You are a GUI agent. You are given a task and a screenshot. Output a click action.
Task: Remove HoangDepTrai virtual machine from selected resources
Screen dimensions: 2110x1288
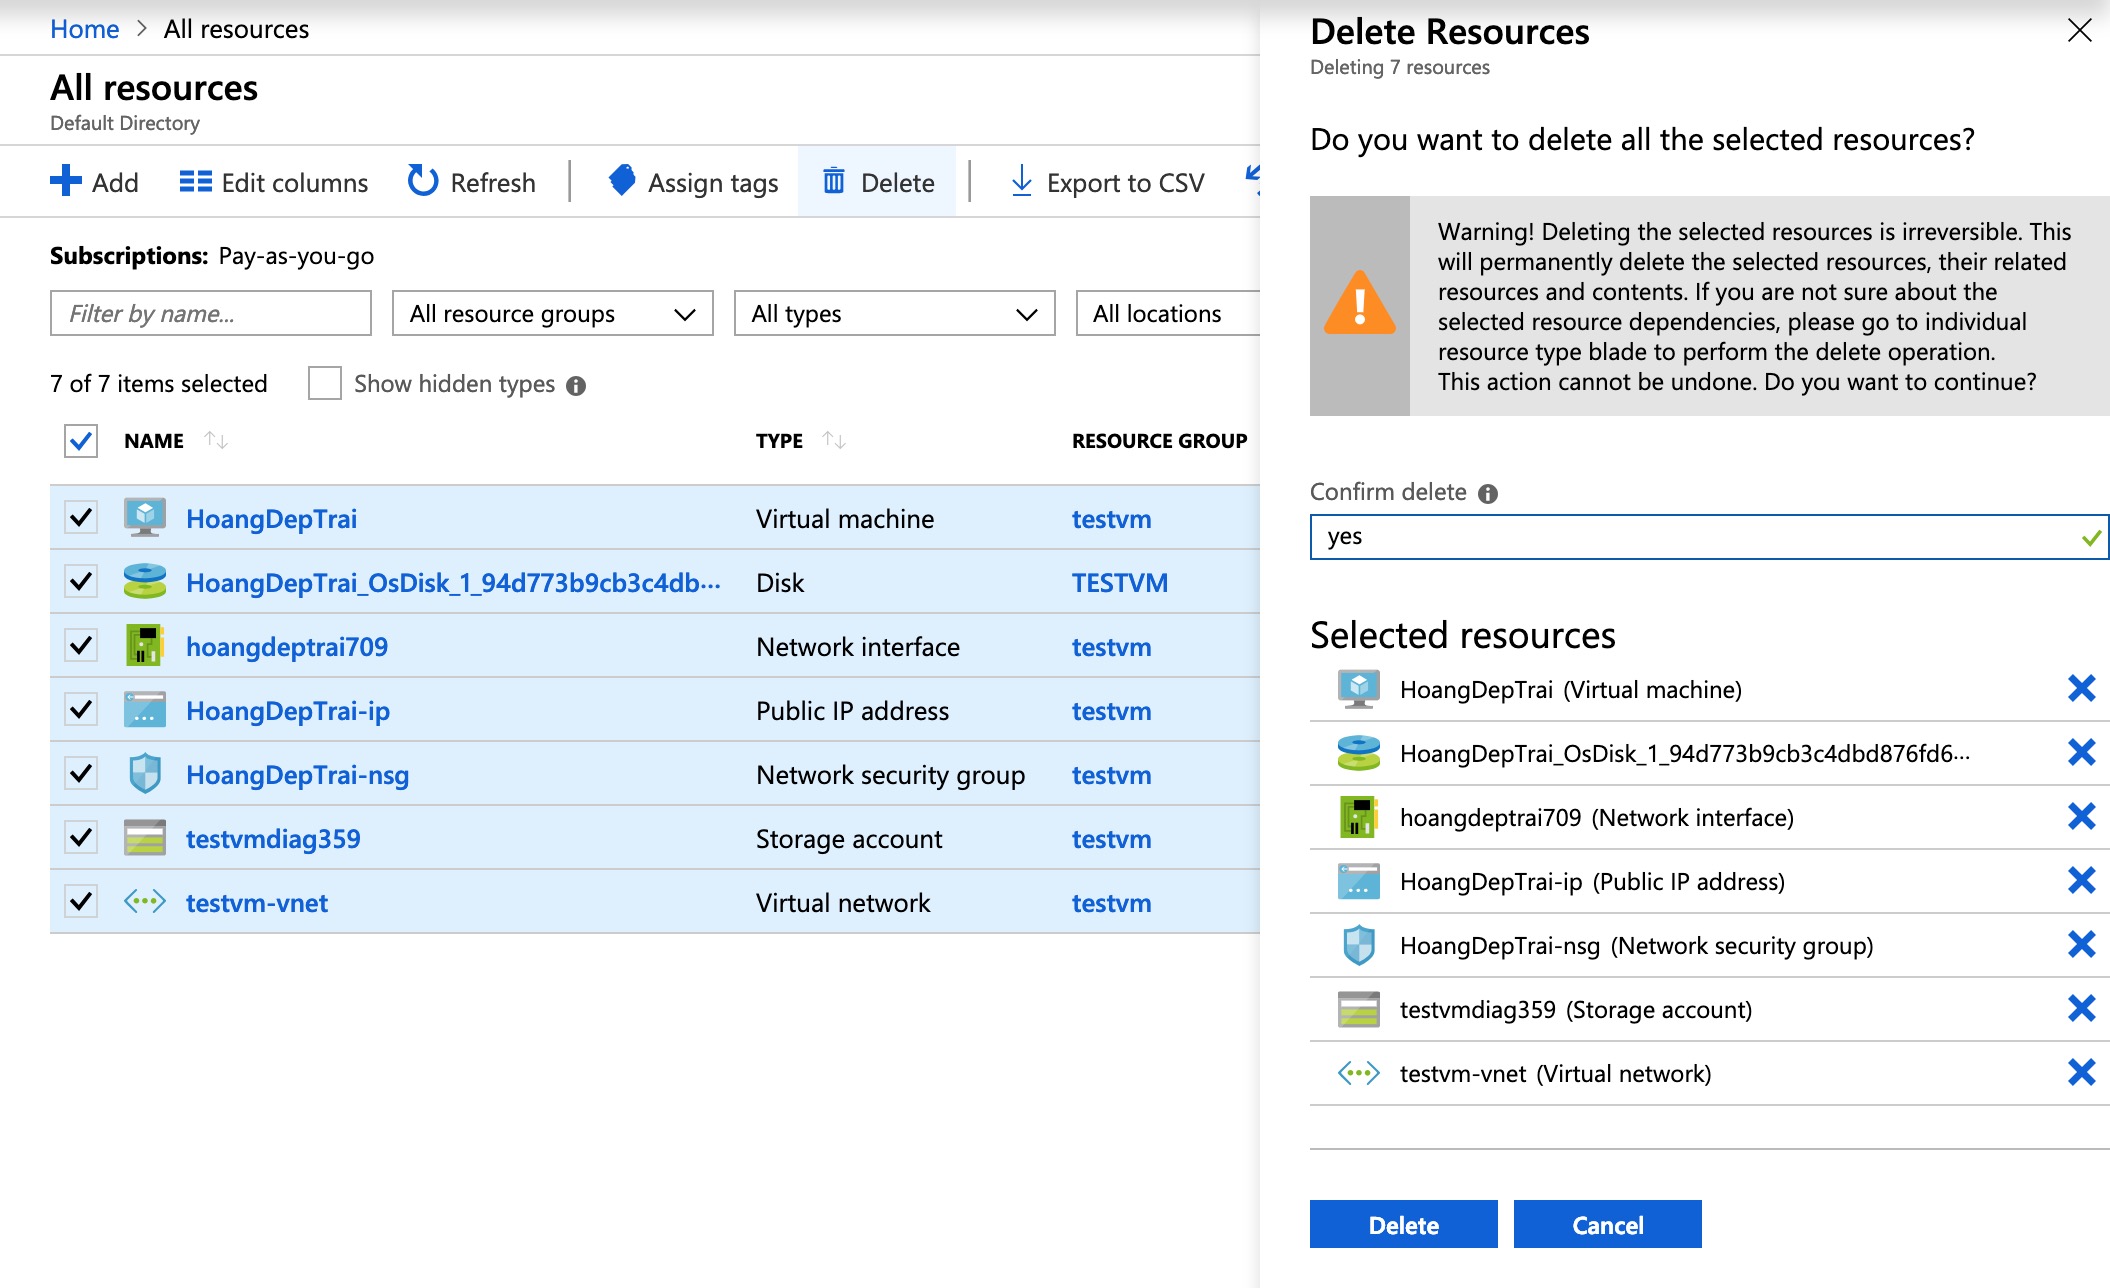(x=2081, y=689)
